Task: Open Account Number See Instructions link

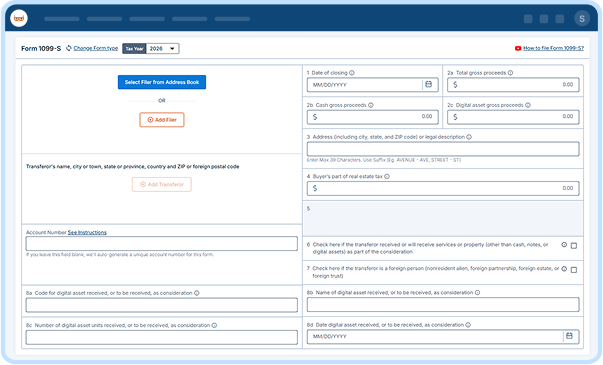Action: 87,232
